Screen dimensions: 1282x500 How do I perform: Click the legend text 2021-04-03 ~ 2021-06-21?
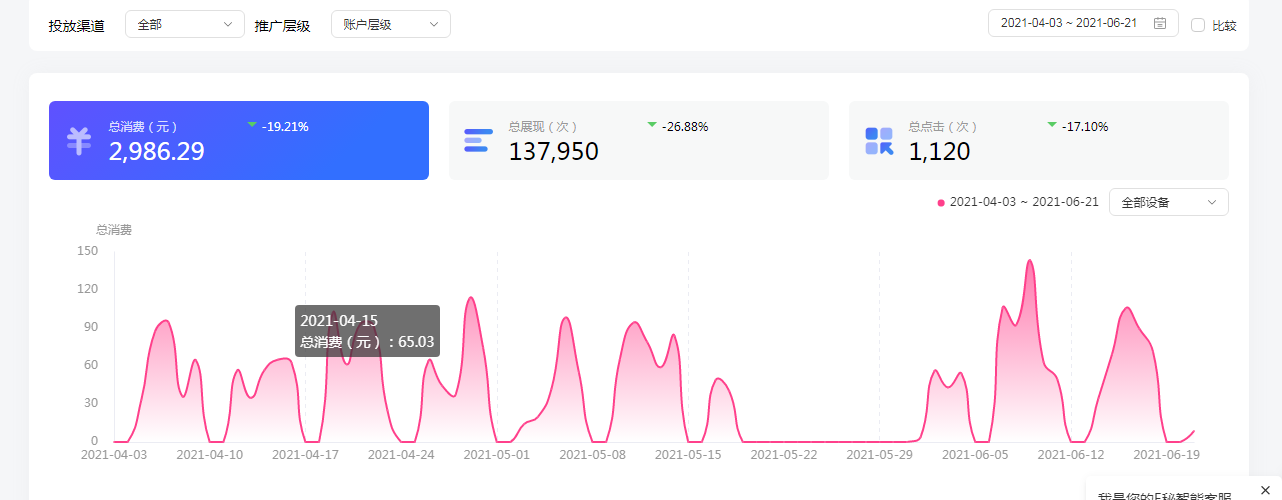click(1024, 202)
